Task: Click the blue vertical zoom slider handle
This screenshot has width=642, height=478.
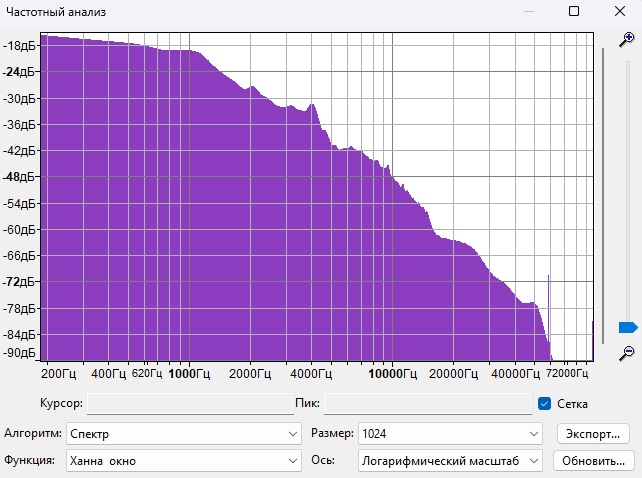Action: 628,327
